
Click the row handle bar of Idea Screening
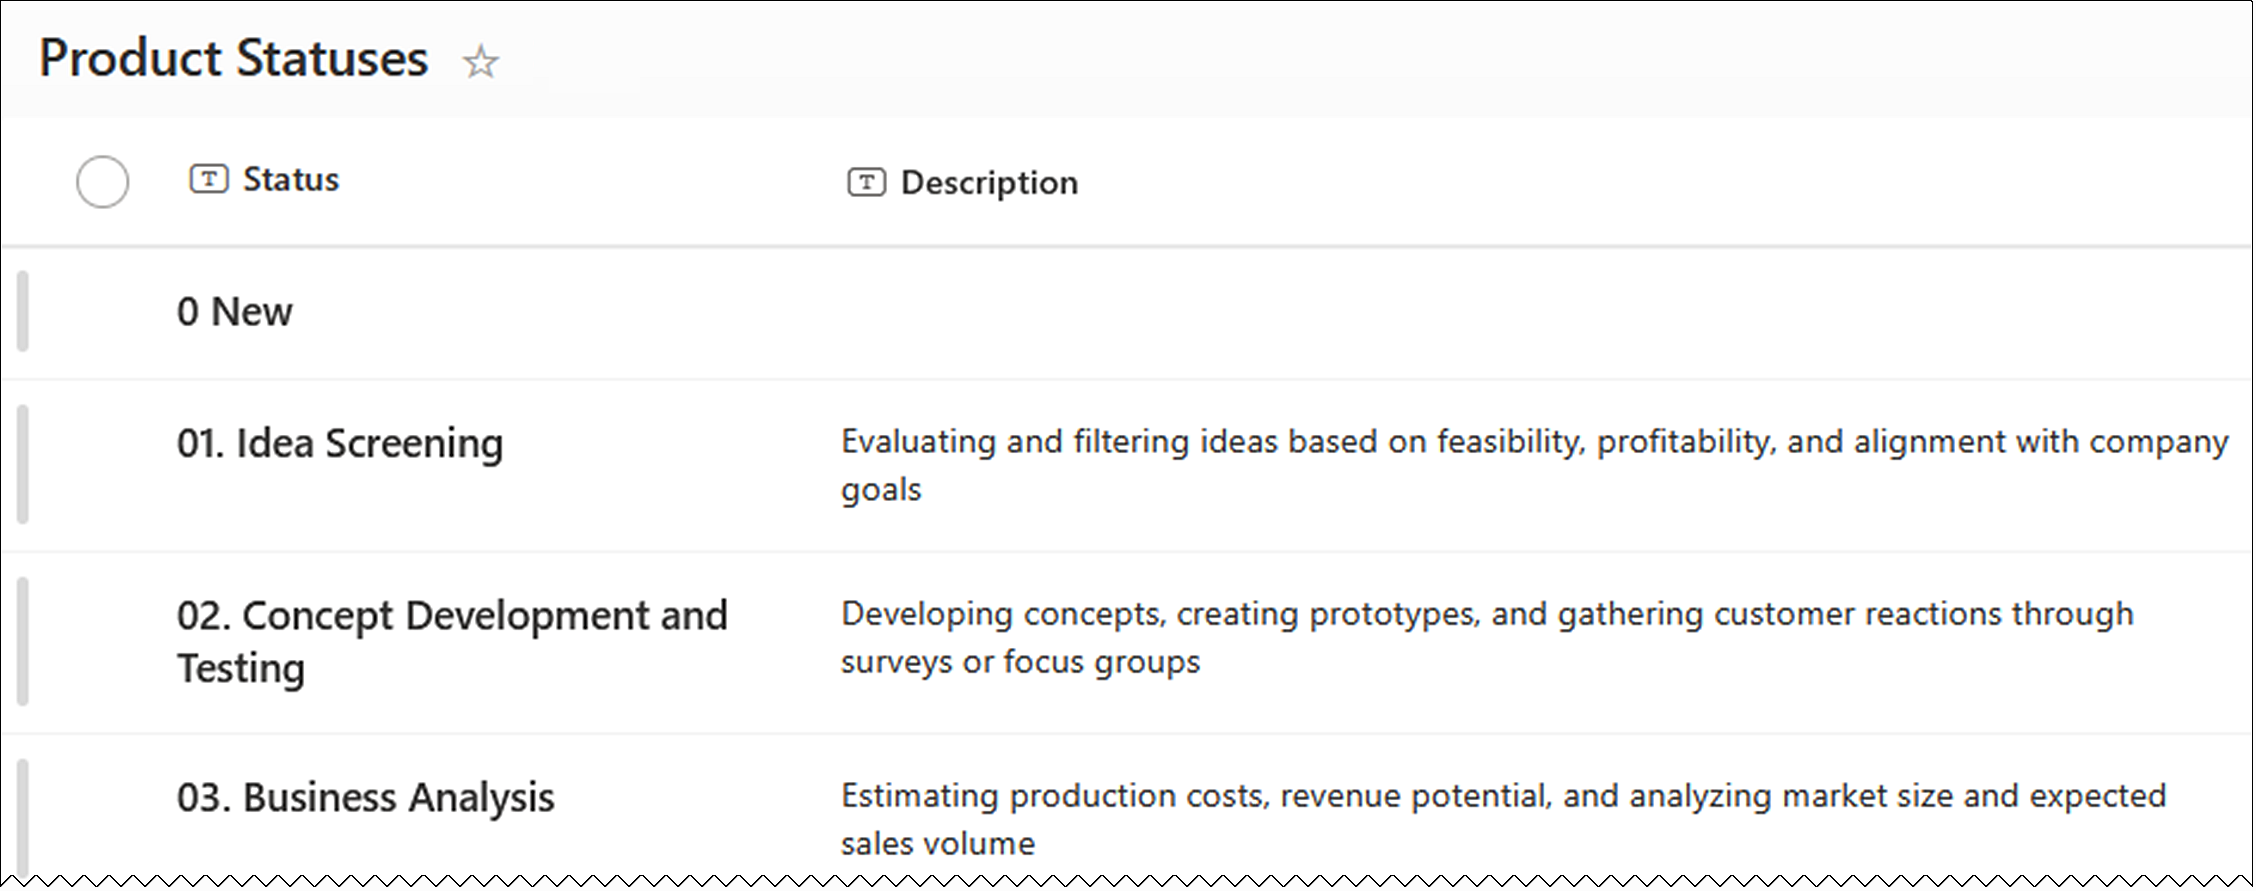tap(23, 464)
